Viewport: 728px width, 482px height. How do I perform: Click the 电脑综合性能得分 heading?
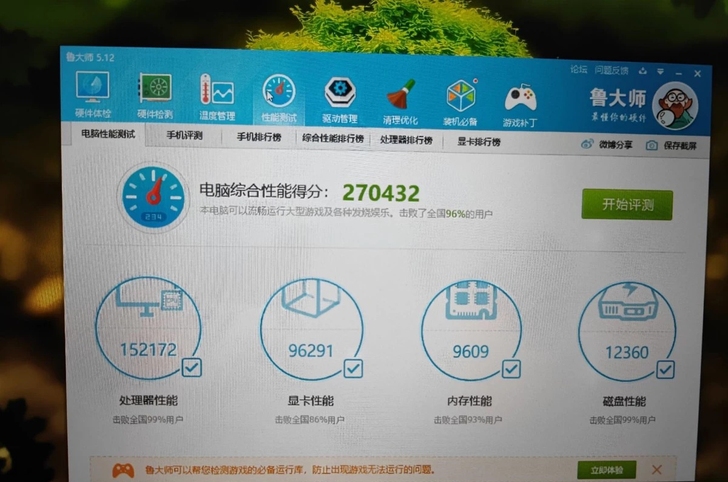coord(264,190)
